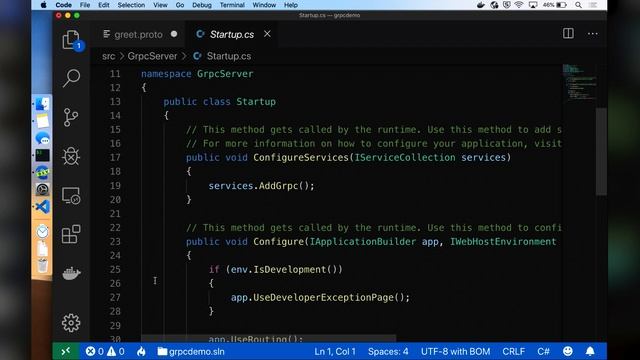Image resolution: width=640 pixels, height=360 pixels.
Task: Click the flame icon in status bar
Action: tap(141, 351)
